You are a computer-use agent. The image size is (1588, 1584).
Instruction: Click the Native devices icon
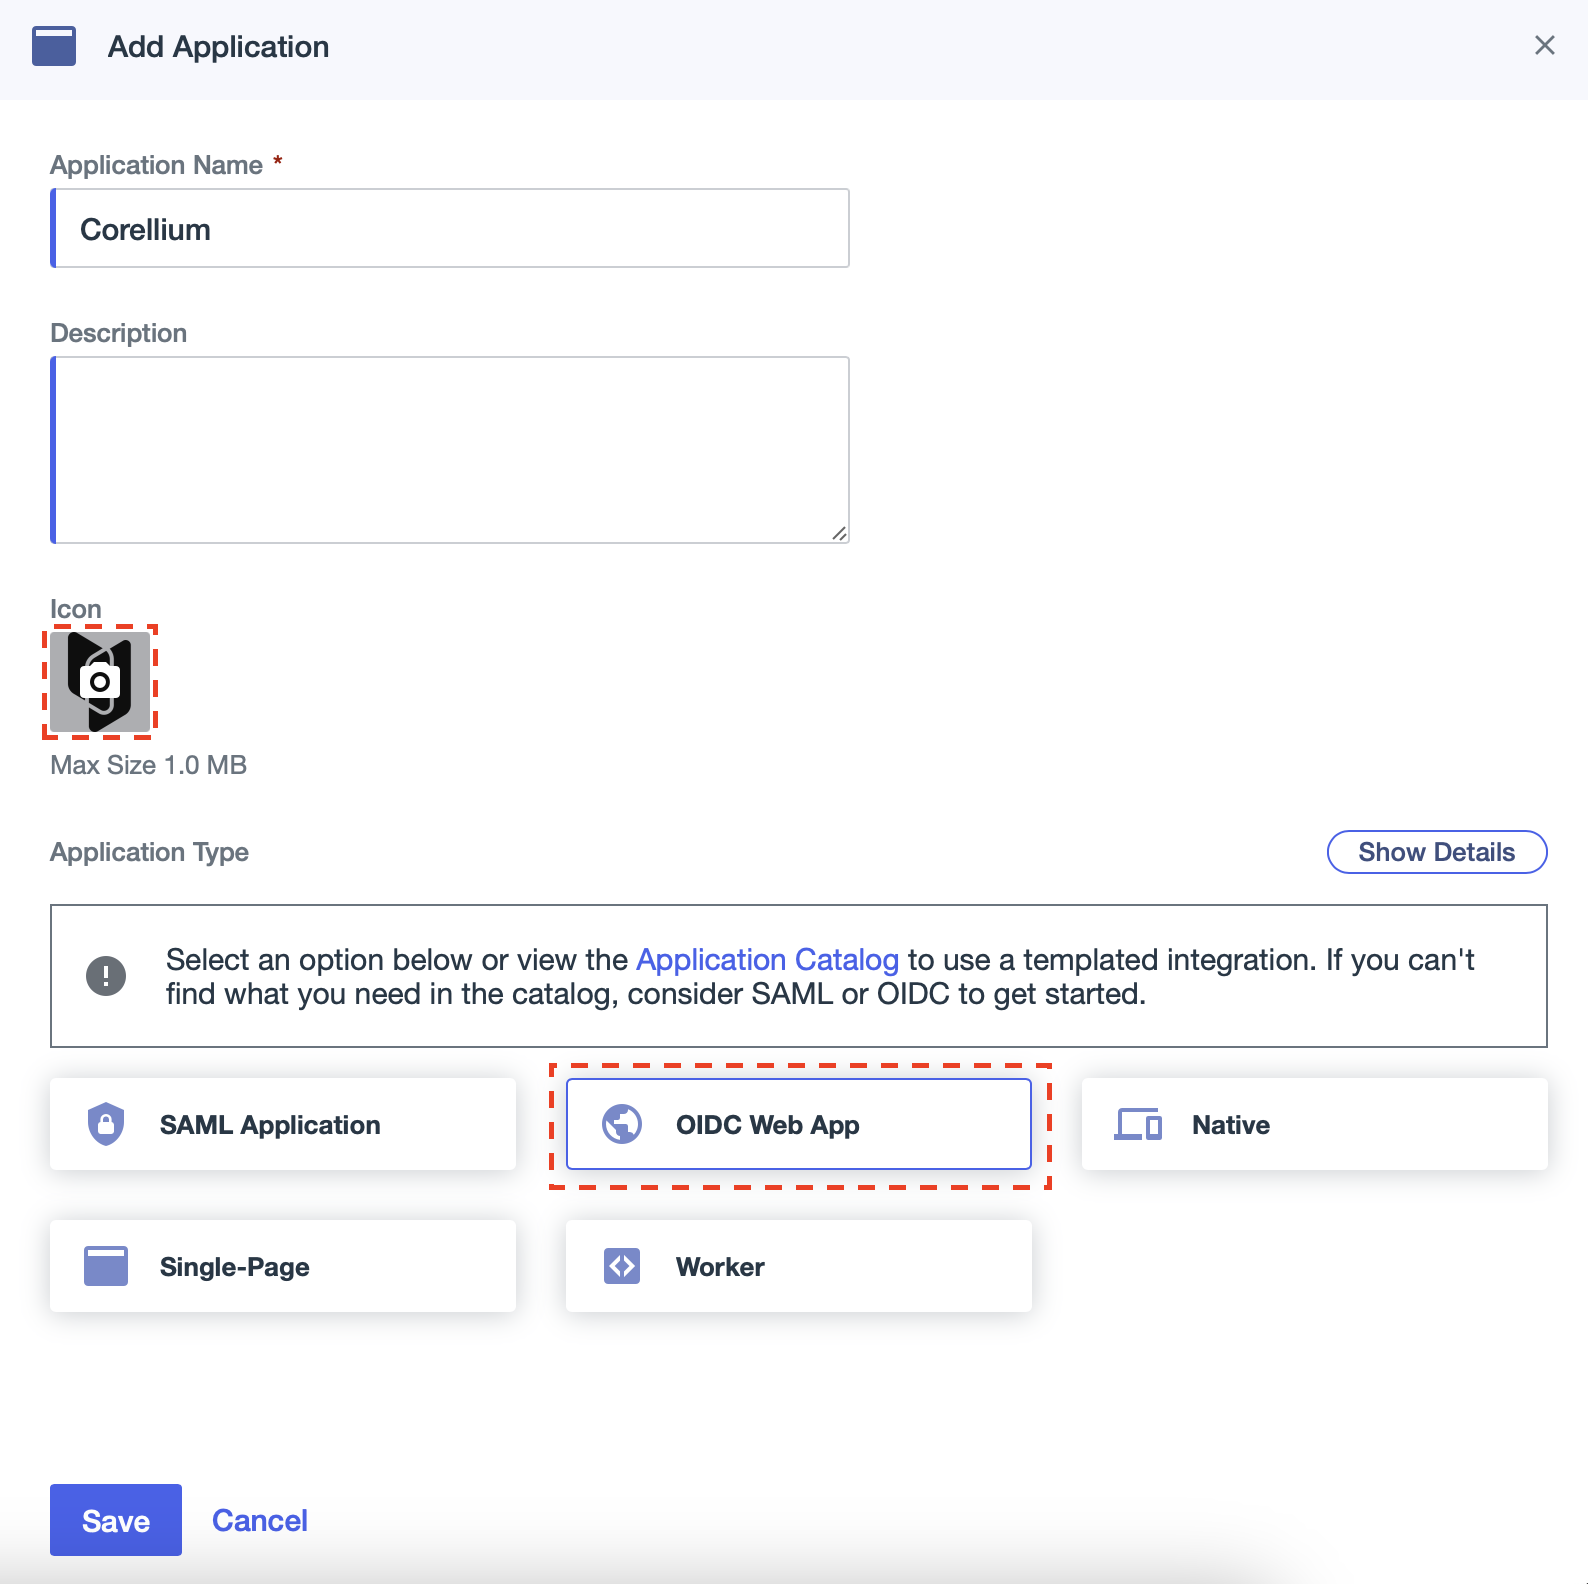point(1138,1124)
